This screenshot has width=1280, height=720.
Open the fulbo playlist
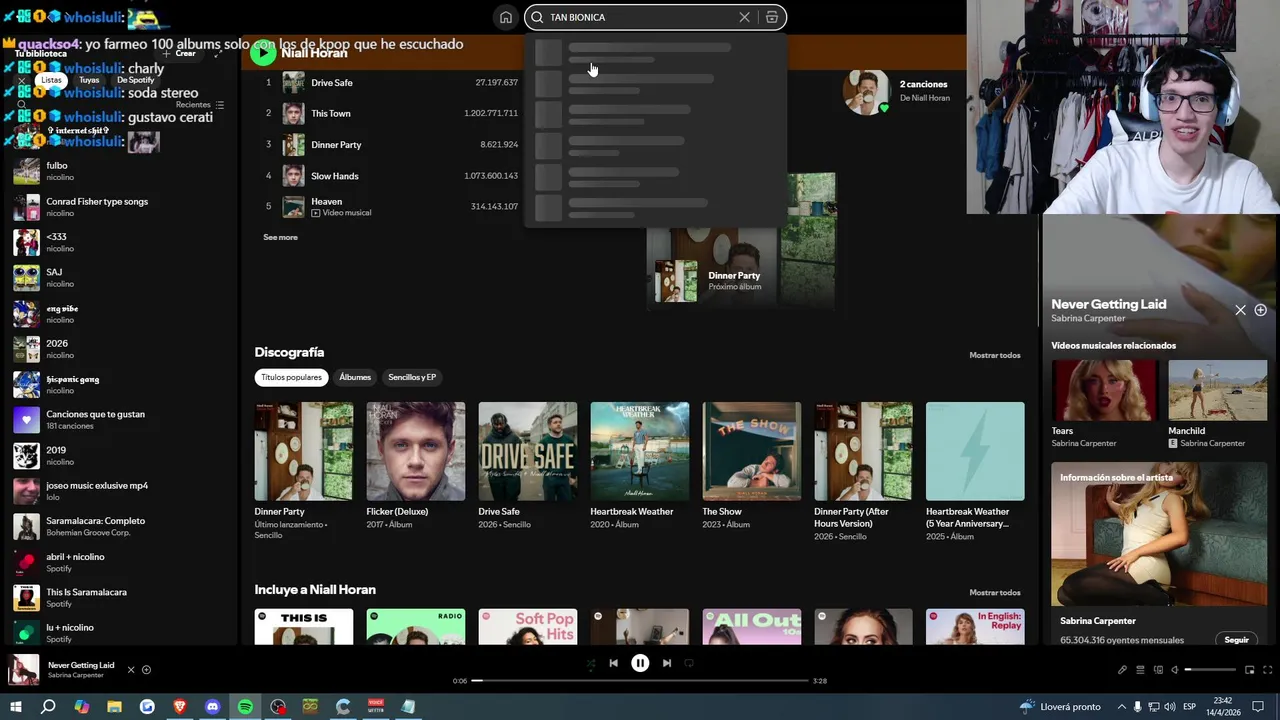(120, 172)
